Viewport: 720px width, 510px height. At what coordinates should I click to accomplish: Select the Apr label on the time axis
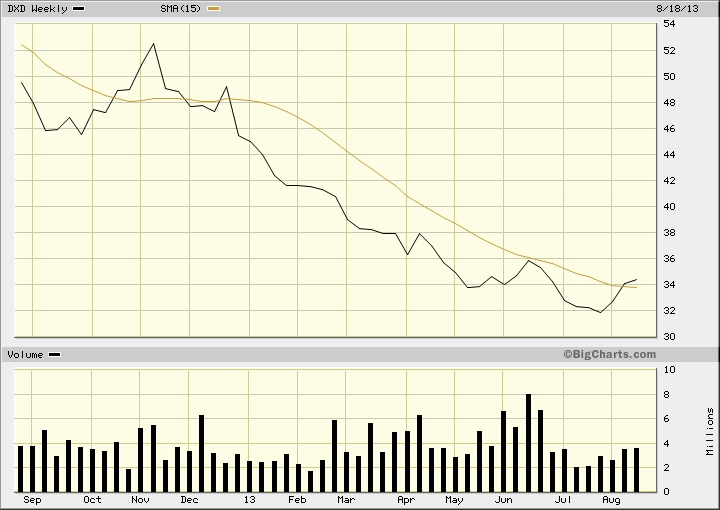[406, 500]
